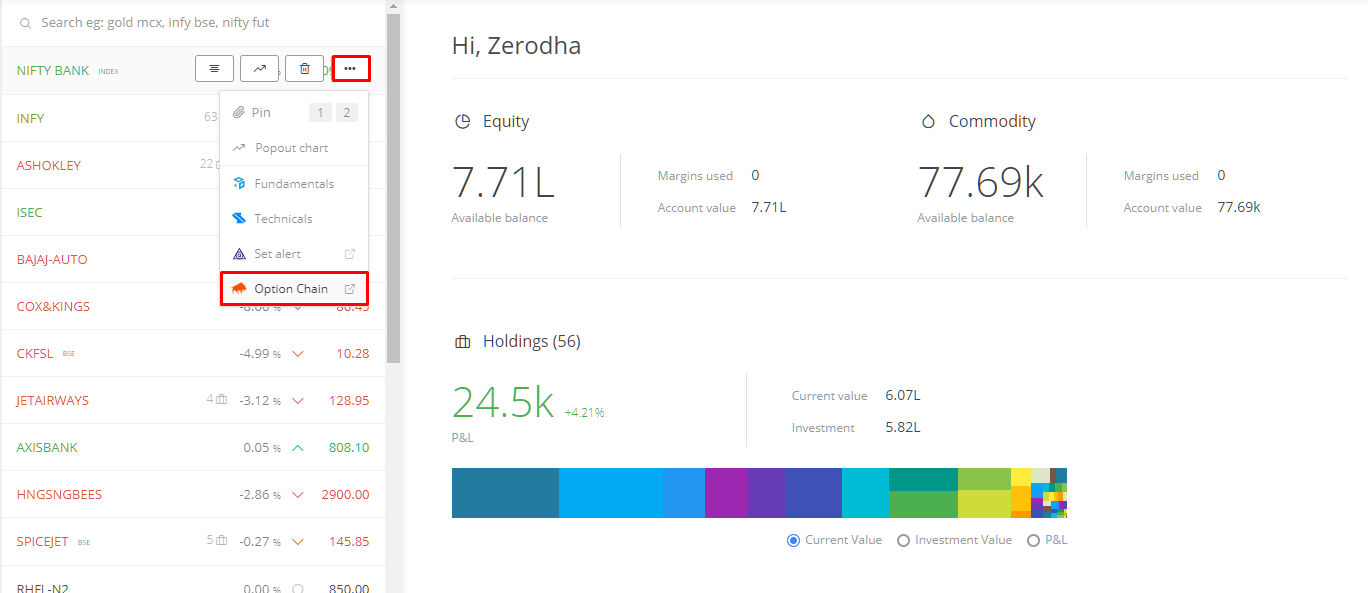1368x593 pixels.
Task: Click the down arrow on CKFSL row
Action: tap(297, 354)
